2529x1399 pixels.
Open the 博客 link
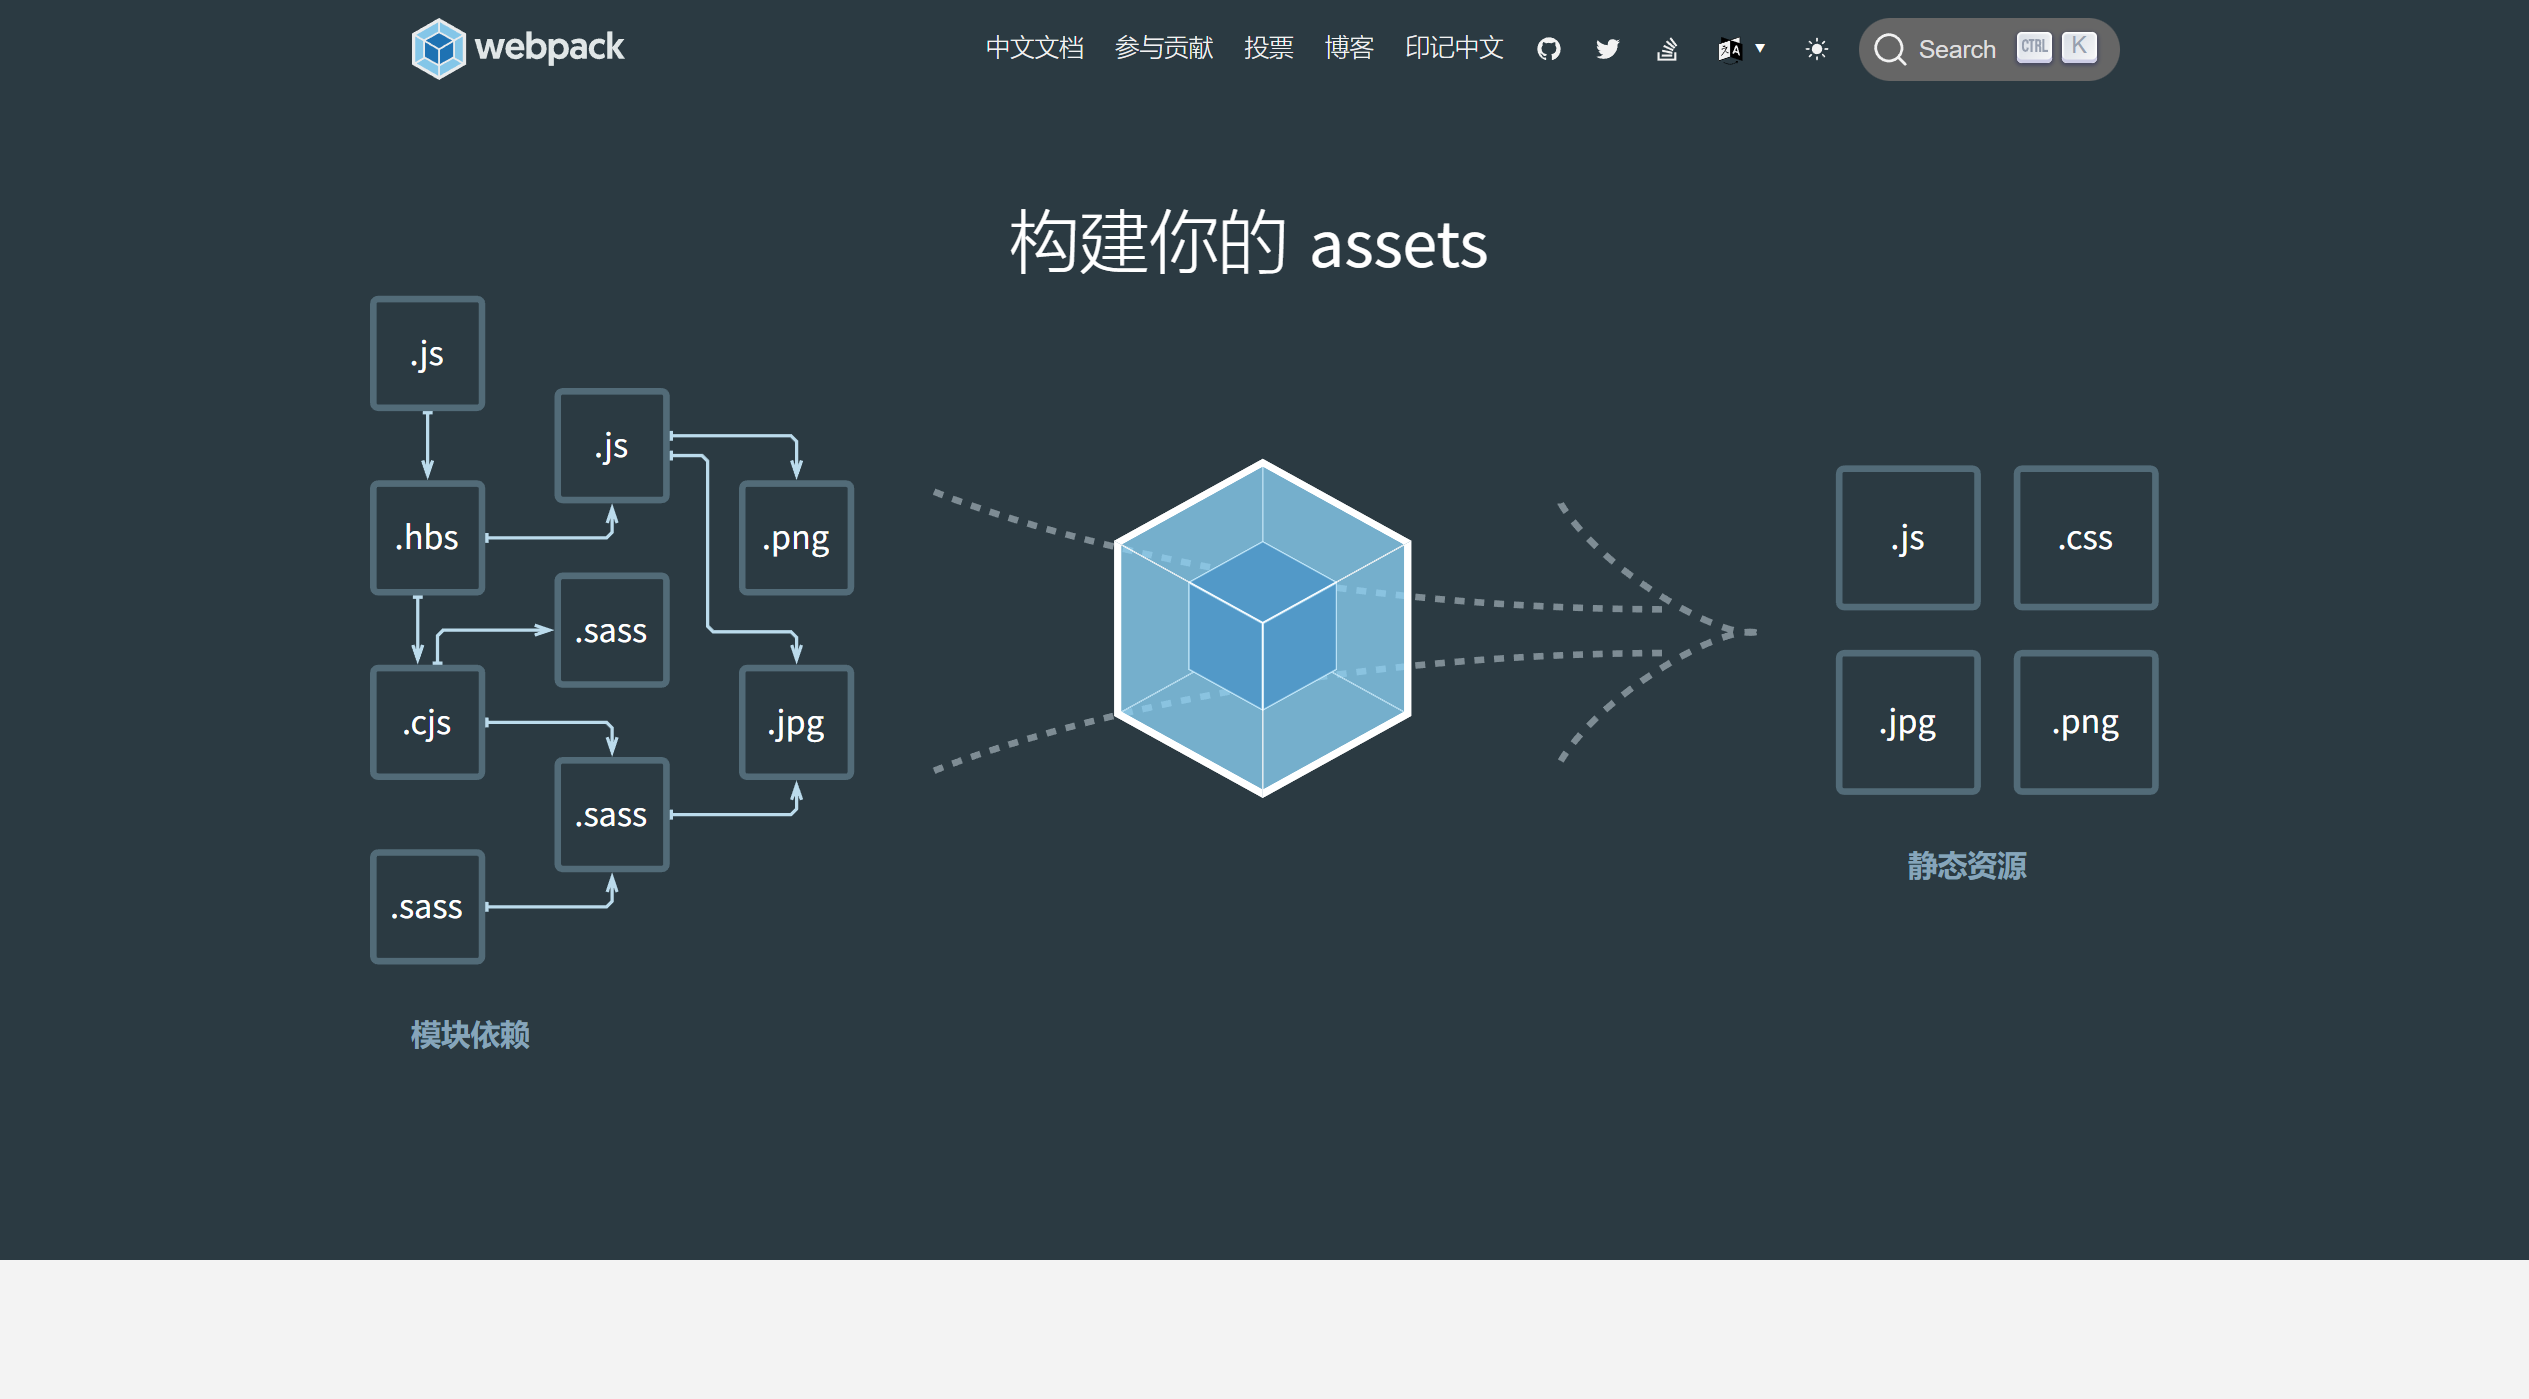[x=1348, y=48]
